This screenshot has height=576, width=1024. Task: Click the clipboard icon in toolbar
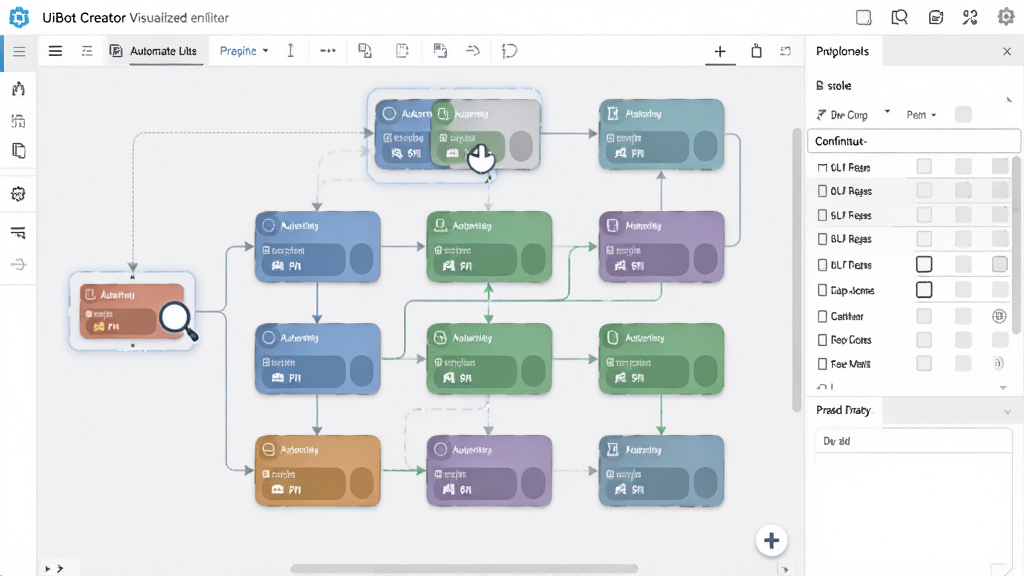coord(756,51)
